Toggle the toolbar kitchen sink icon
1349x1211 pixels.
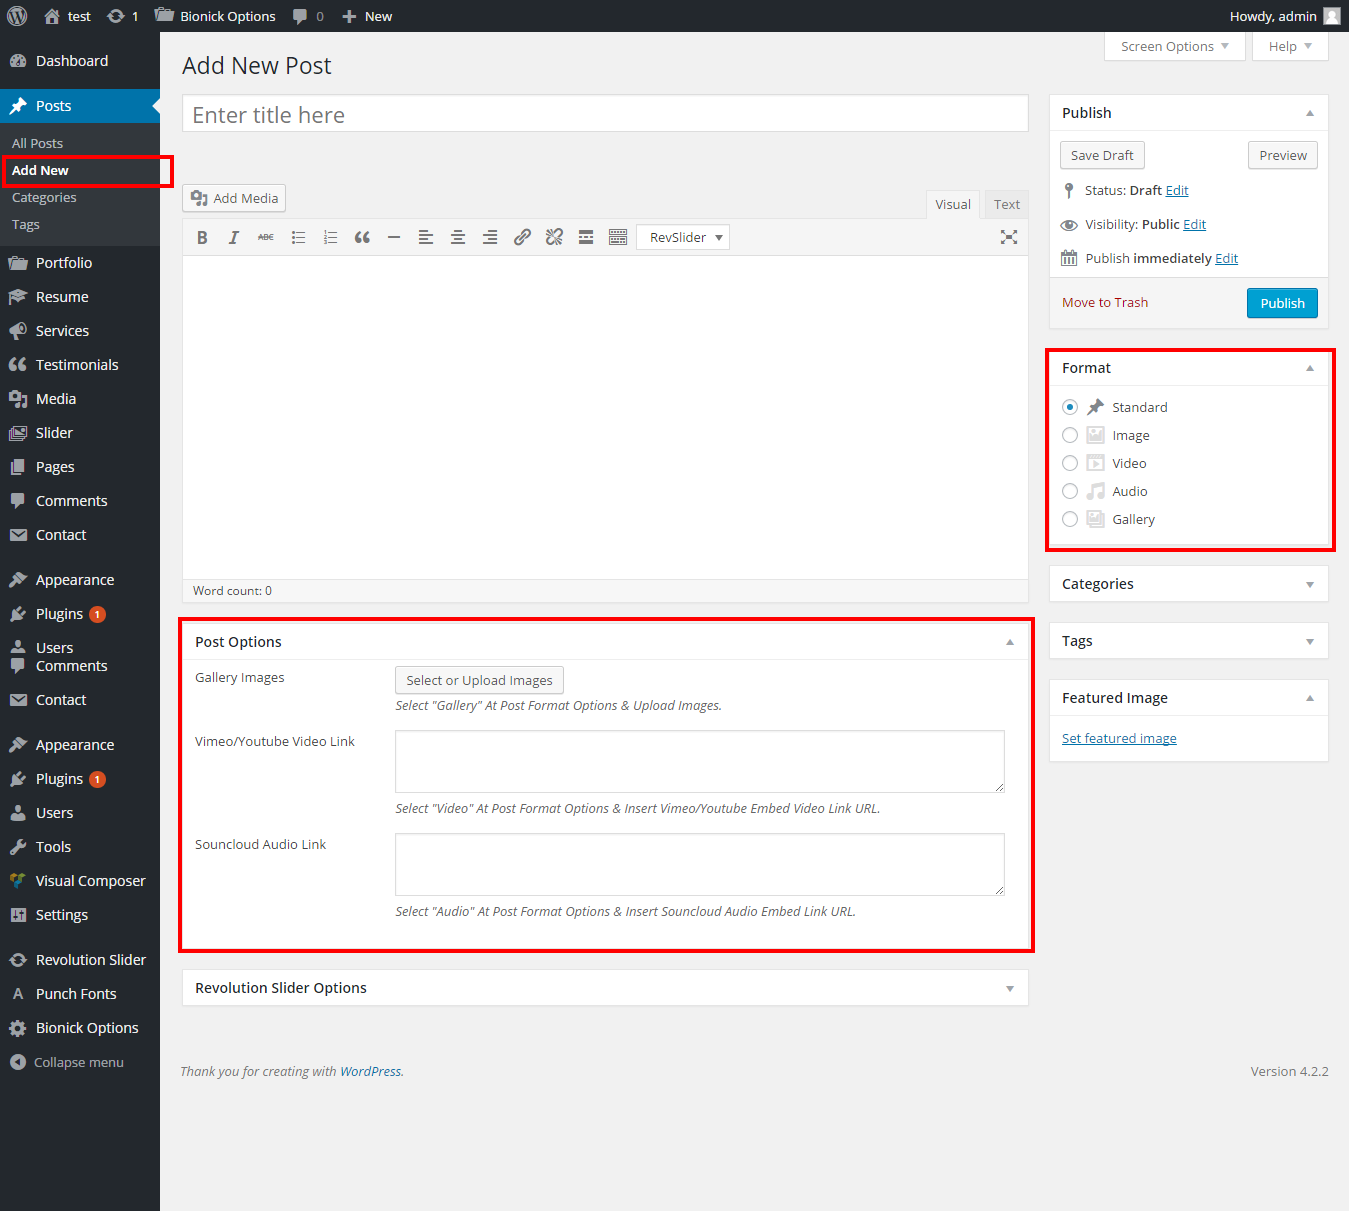click(618, 238)
